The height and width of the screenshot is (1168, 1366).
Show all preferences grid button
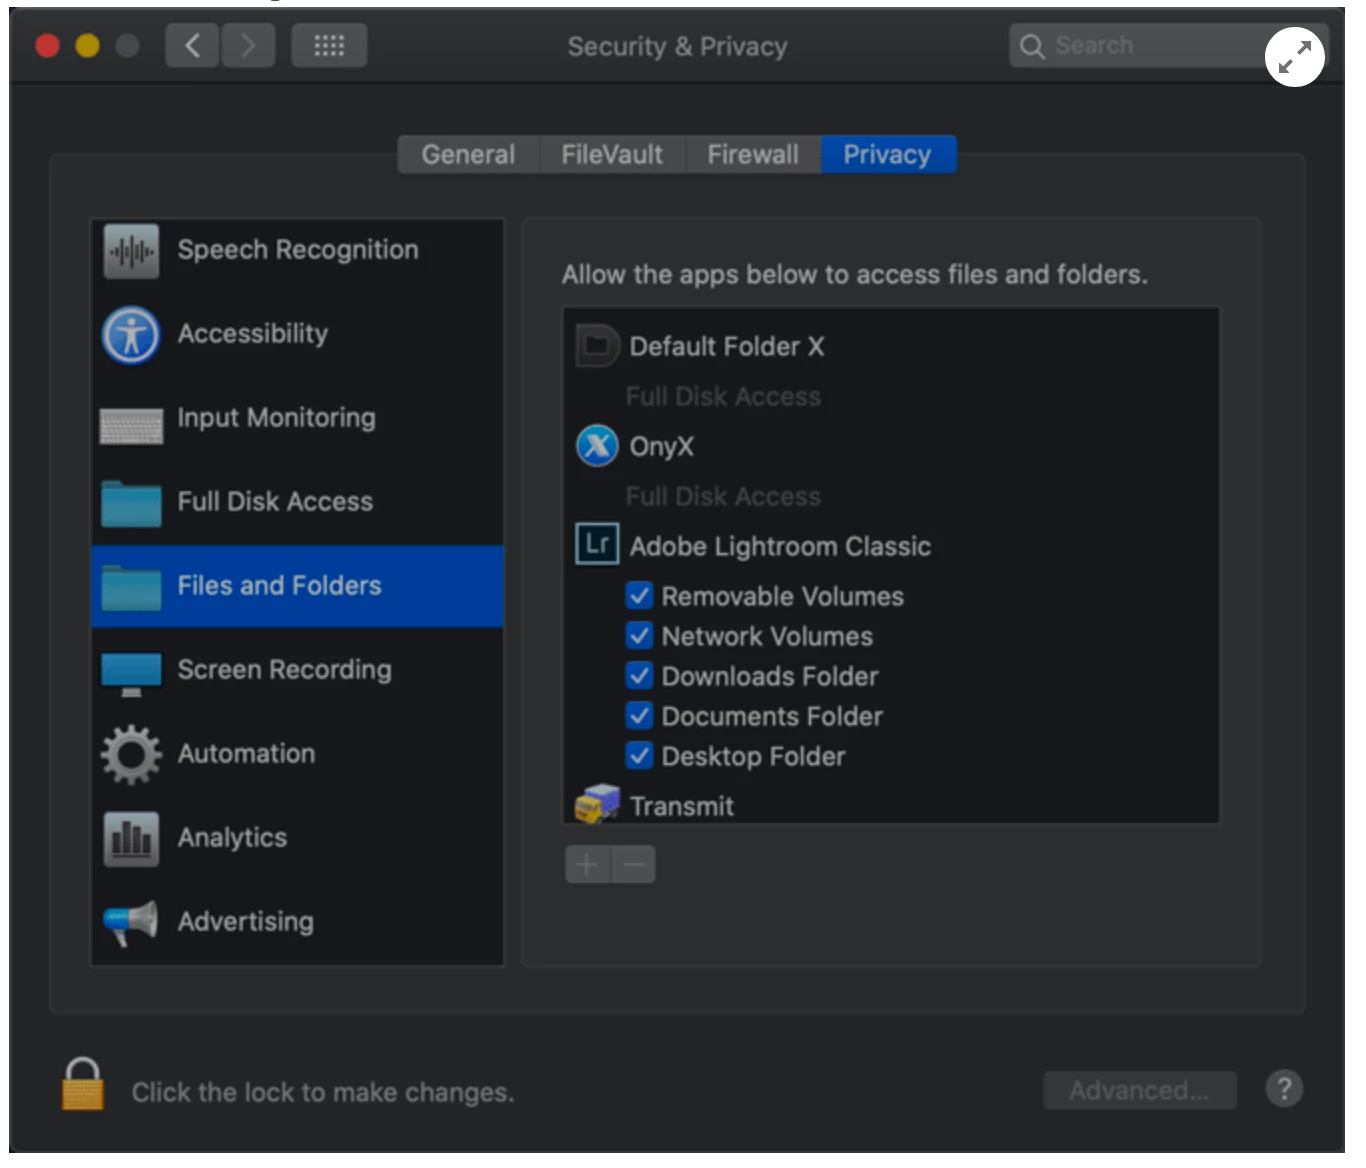click(x=329, y=45)
